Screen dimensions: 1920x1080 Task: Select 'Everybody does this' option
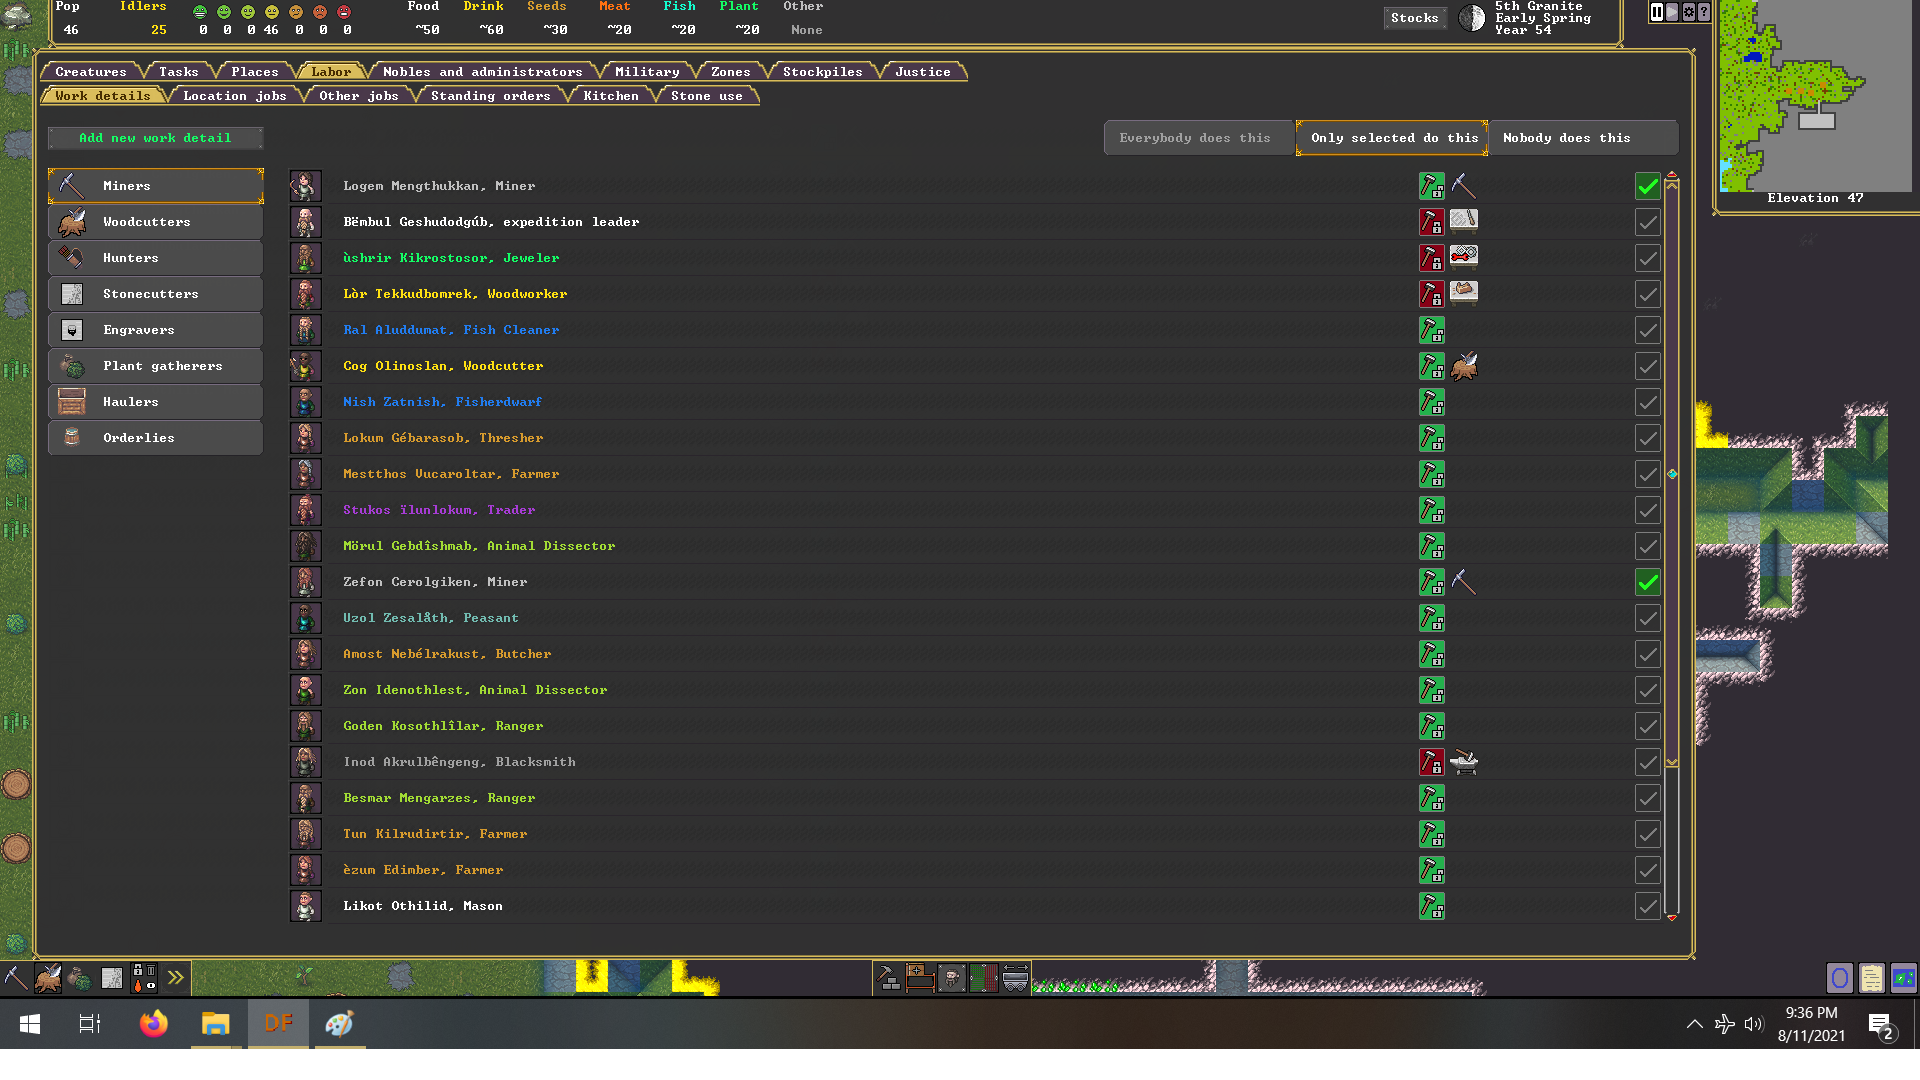pyautogui.click(x=1195, y=138)
